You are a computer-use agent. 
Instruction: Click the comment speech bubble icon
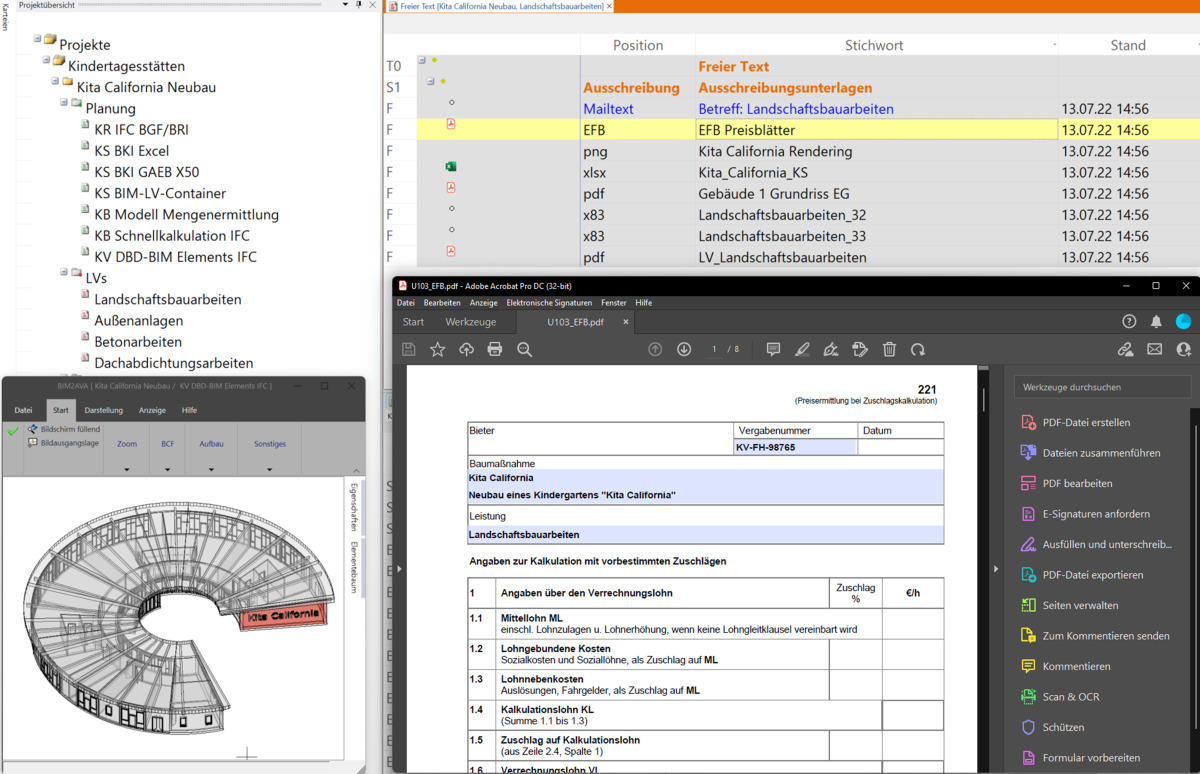pos(773,349)
